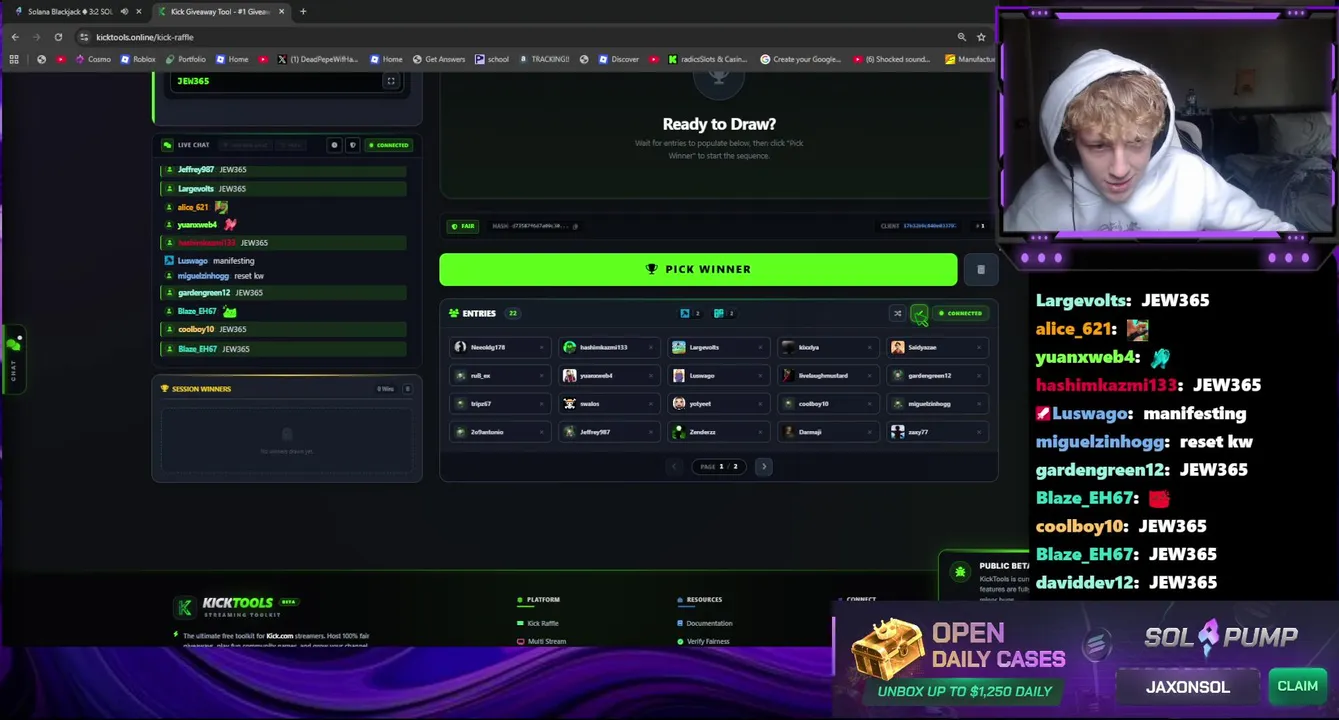Image resolution: width=1339 pixels, height=720 pixels.
Task: Toggle the green checkmark entries button
Action: coord(919,313)
